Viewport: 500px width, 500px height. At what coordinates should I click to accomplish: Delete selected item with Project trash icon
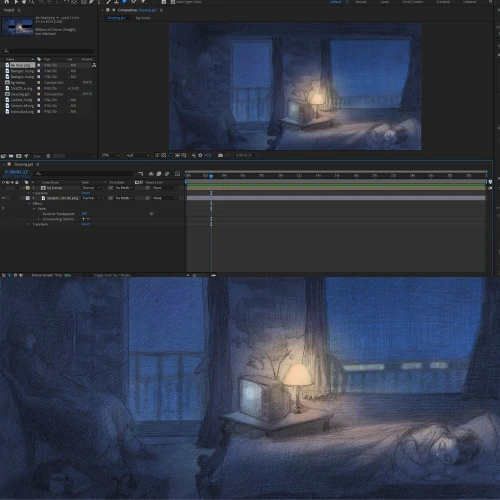click(x=48, y=156)
